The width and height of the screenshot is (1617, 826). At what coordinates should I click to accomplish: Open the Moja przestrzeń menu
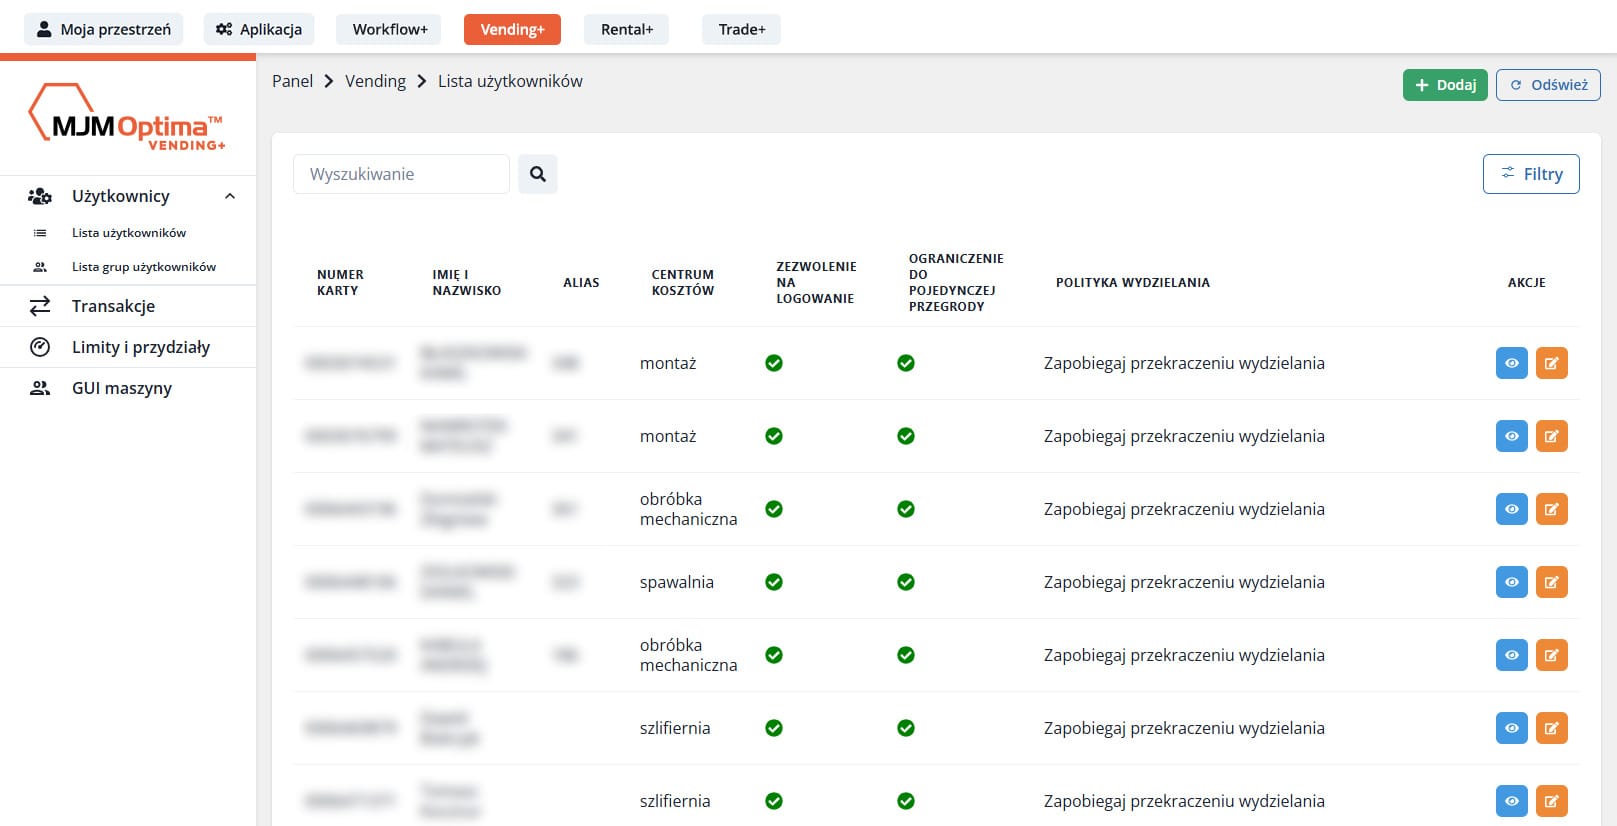(x=103, y=29)
